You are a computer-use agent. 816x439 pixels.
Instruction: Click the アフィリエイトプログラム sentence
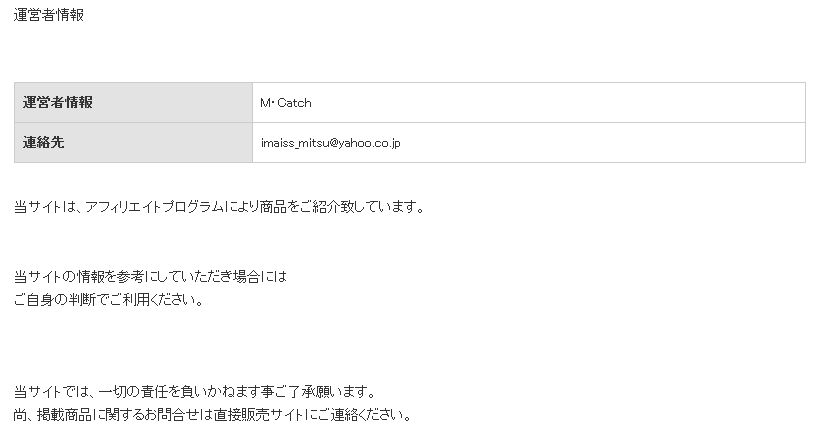(220, 207)
